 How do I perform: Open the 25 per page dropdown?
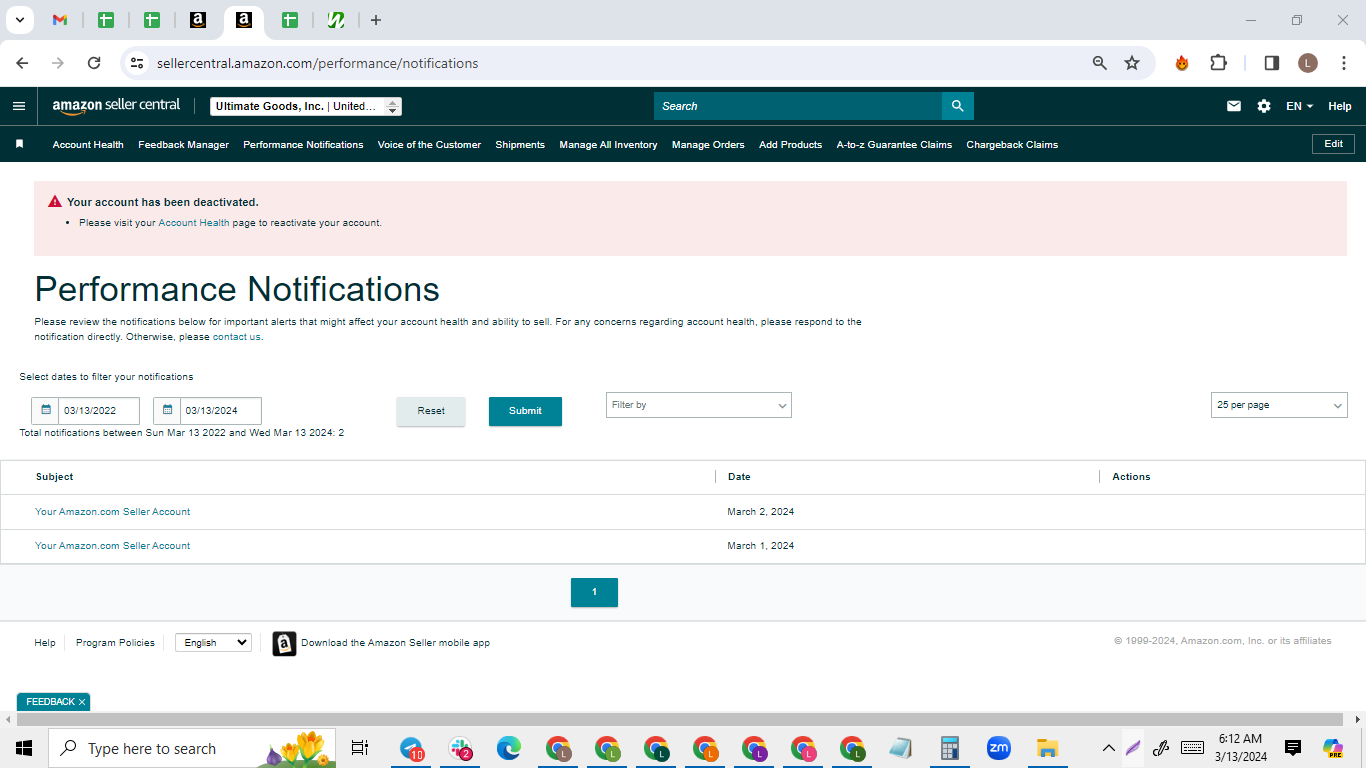pos(1279,405)
